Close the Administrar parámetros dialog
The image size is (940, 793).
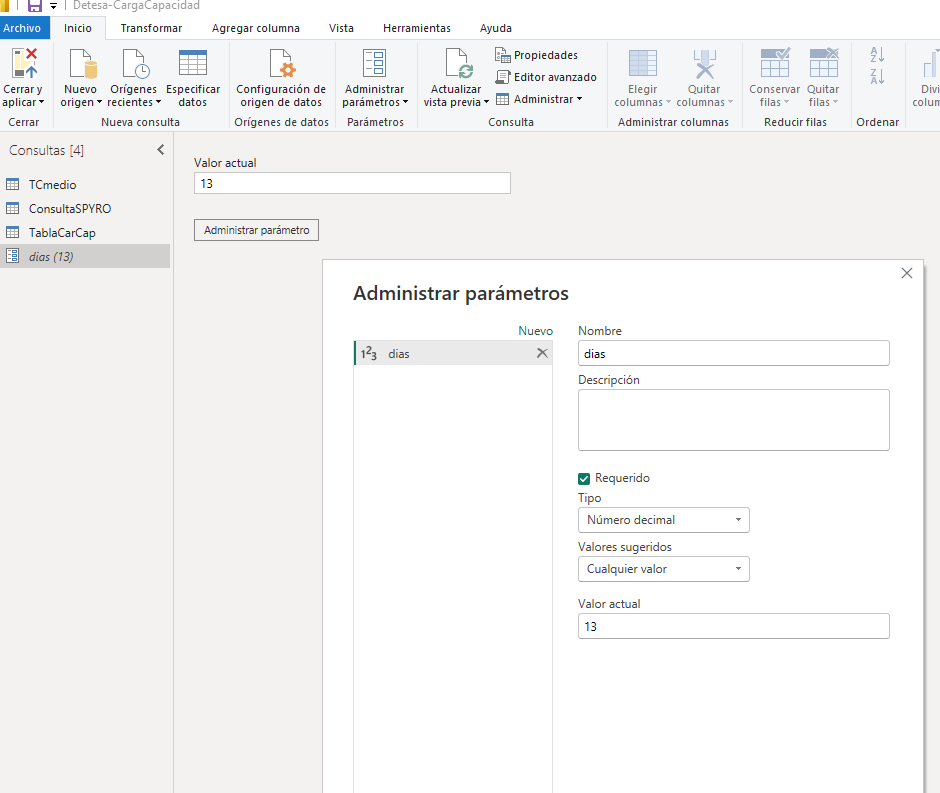click(906, 273)
